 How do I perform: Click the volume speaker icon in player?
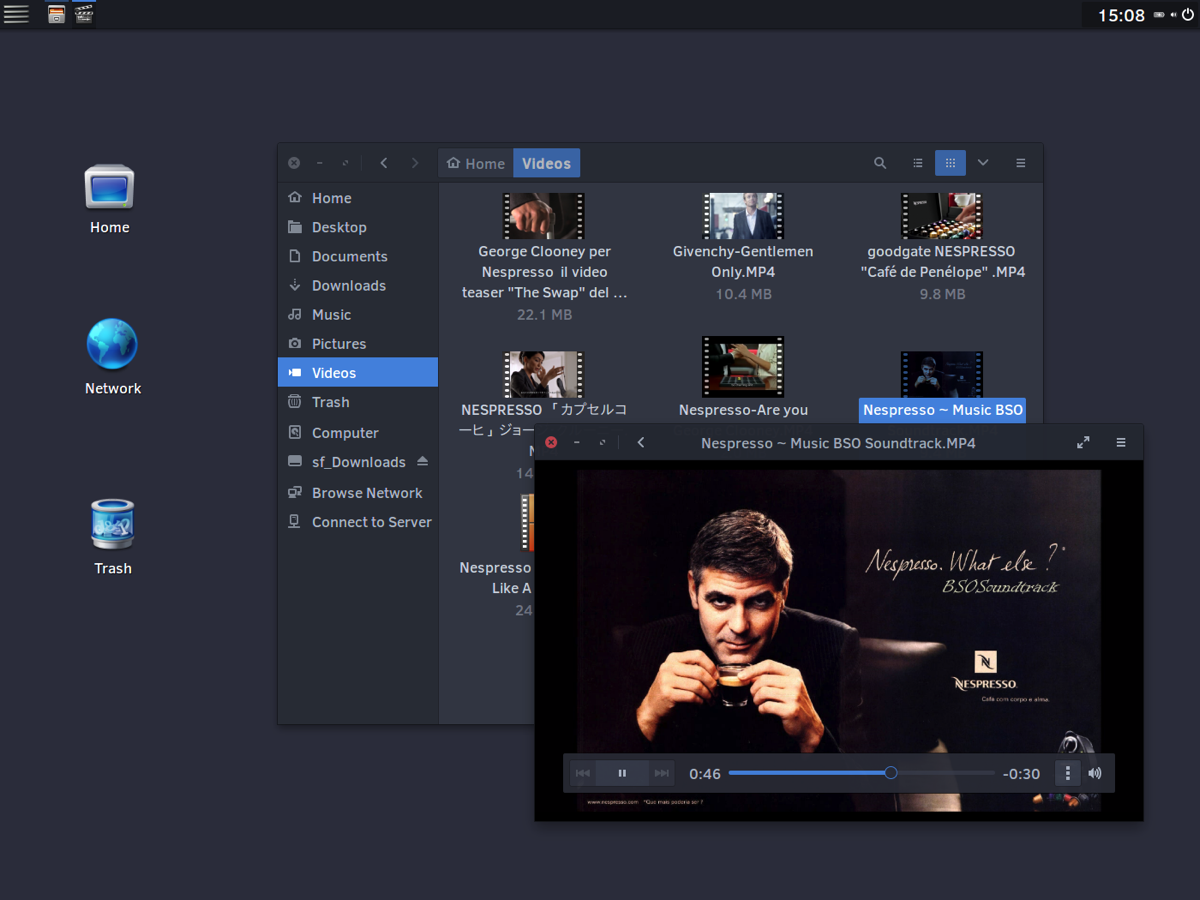click(x=1095, y=773)
